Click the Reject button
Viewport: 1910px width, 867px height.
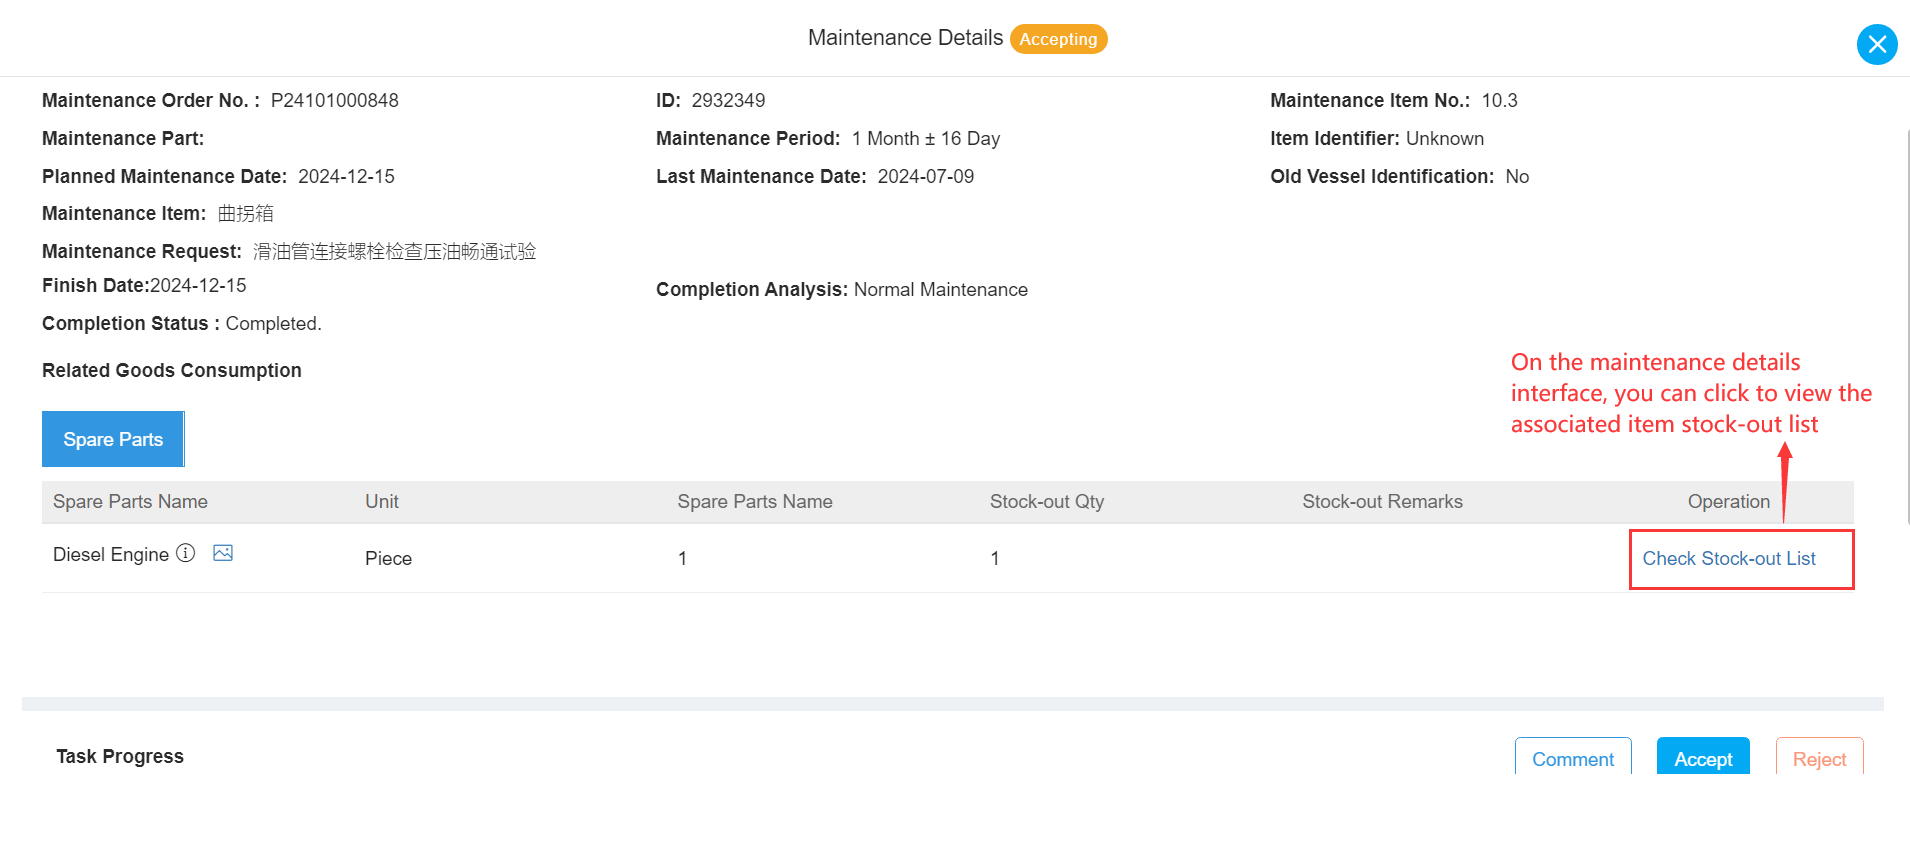coord(1819,758)
